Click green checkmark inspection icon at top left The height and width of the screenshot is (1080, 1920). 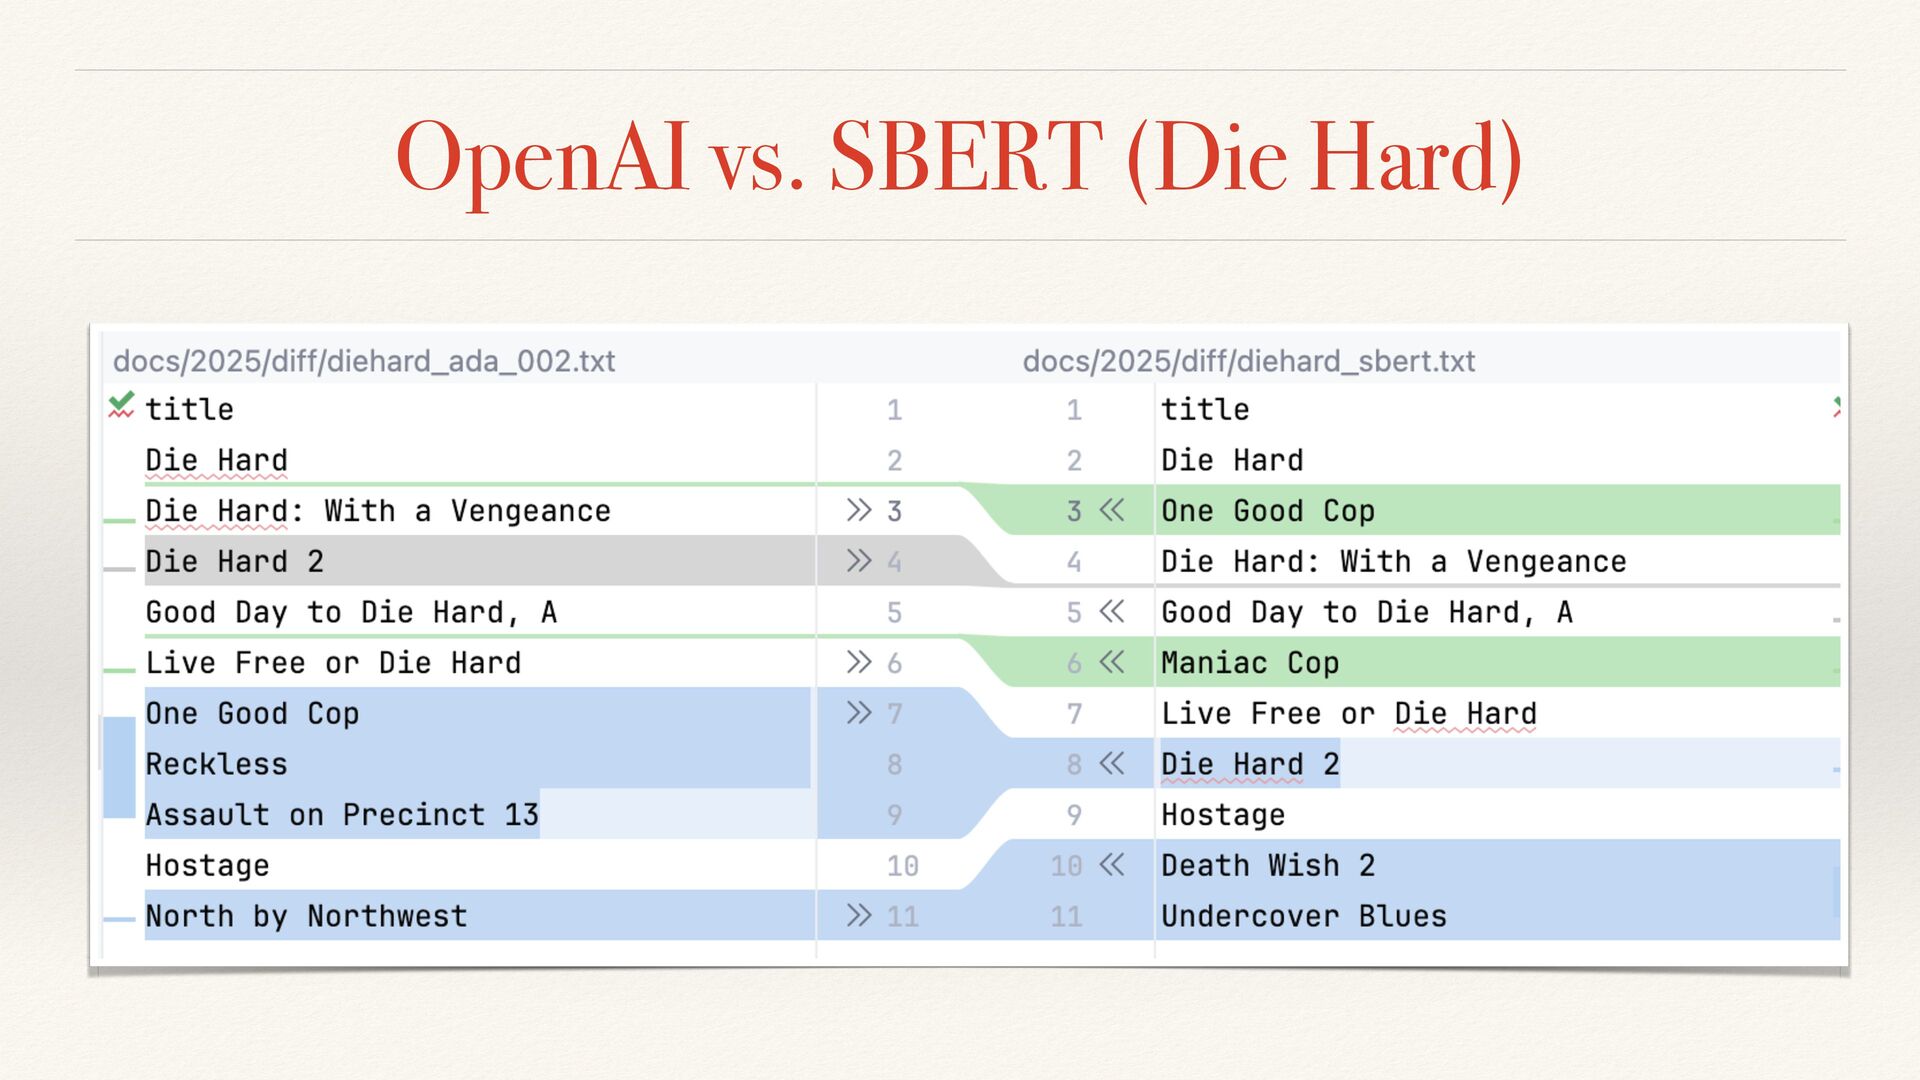(121, 405)
